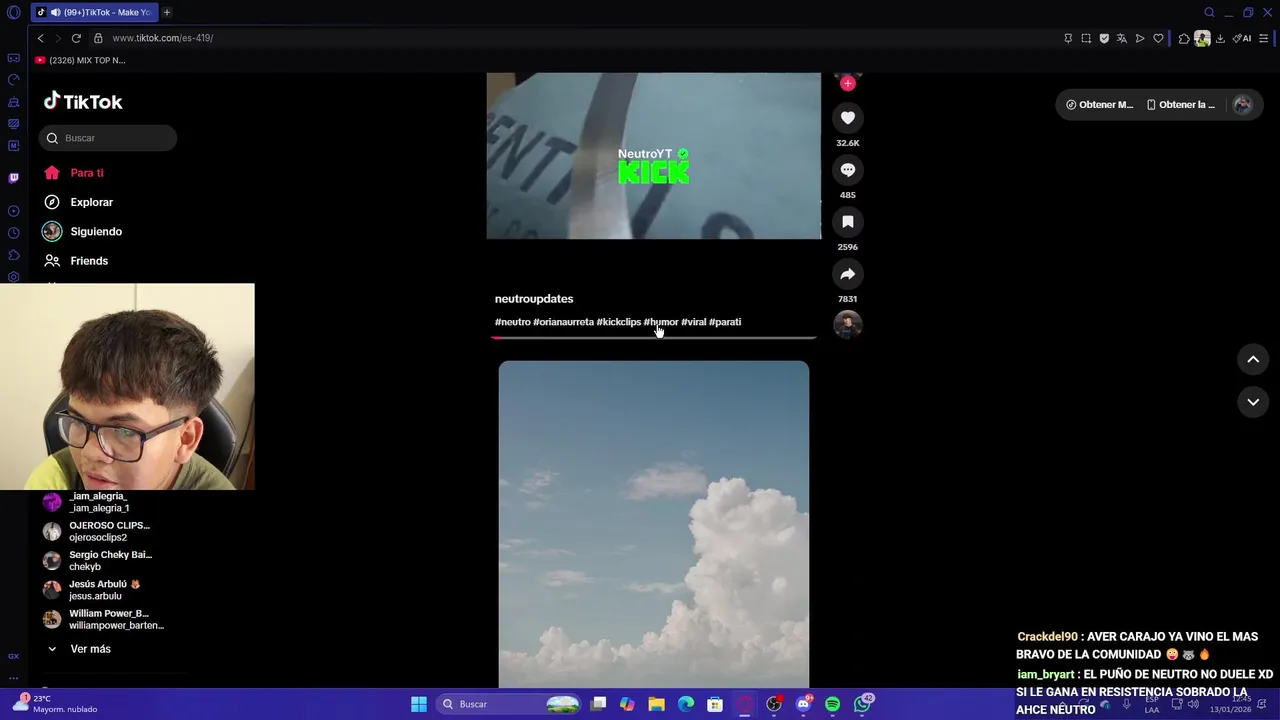
Task: Like the neutroupdates video with the heart
Action: click(x=848, y=118)
